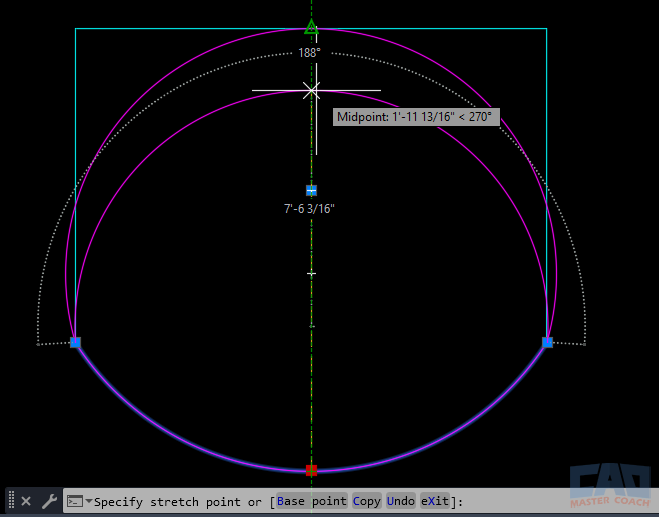
Task: Click the command prompt icon in command line
Action: pos(75,501)
